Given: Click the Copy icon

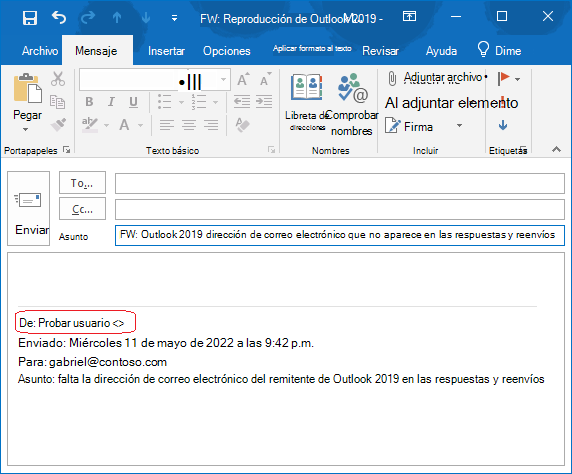Looking at the screenshot, I should pos(57,102).
